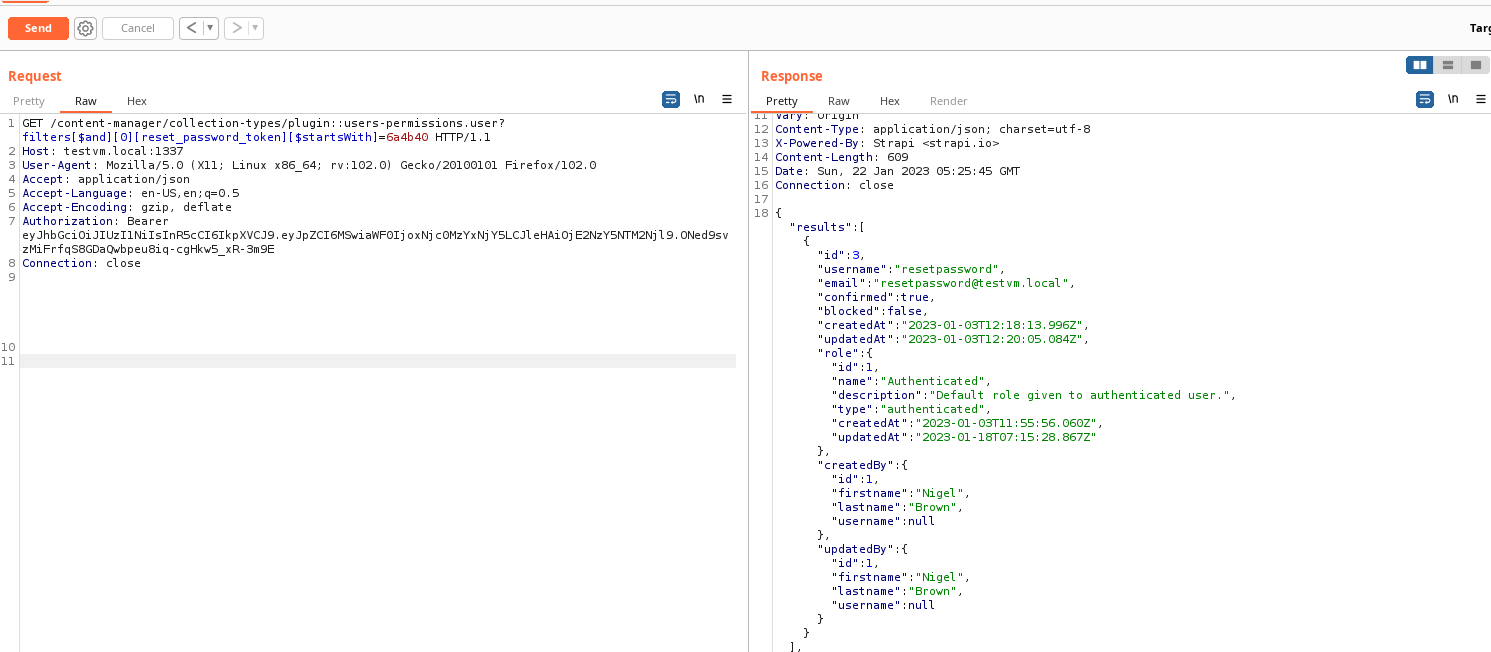
Task: Click the Request panel heading
Action: coord(35,76)
